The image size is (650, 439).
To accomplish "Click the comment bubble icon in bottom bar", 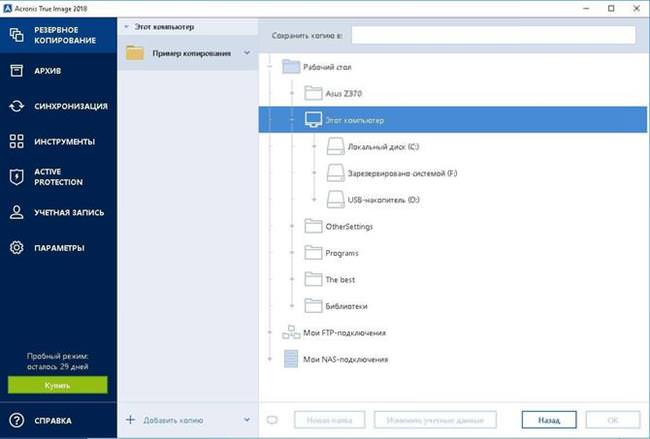I will tap(272, 420).
